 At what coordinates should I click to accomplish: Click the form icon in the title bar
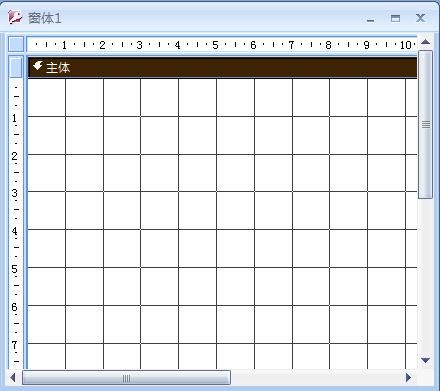pos(15,17)
